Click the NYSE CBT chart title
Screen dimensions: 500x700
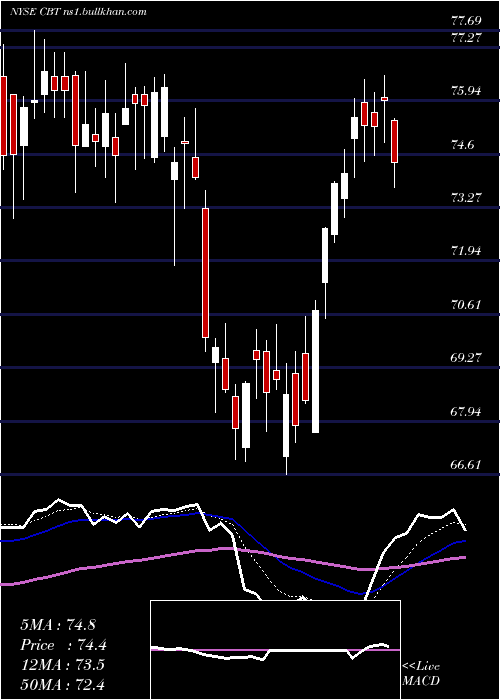pos(78,12)
